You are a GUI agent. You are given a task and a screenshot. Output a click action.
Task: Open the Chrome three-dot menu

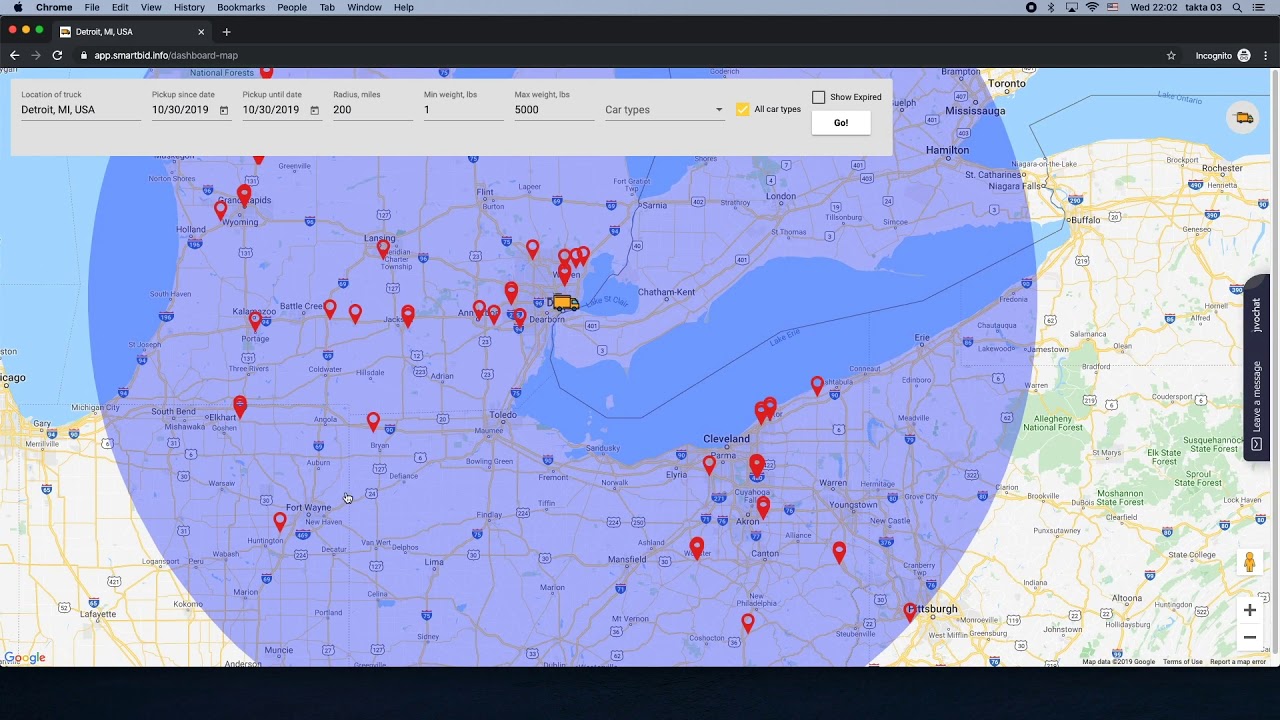coord(1265,56)
